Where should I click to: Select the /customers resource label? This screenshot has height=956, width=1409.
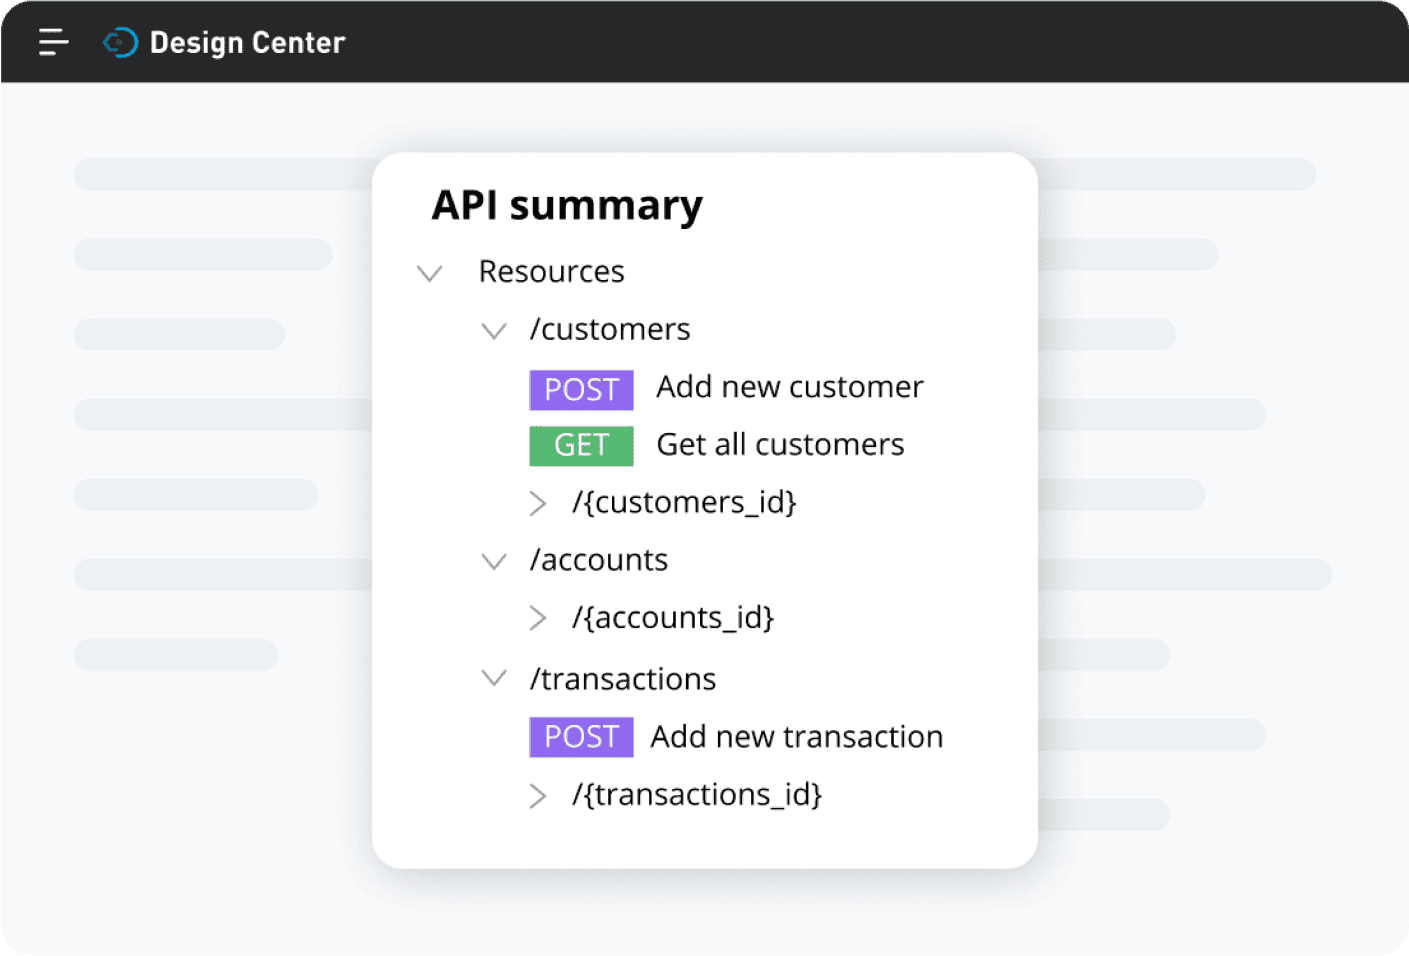point(610,329)
